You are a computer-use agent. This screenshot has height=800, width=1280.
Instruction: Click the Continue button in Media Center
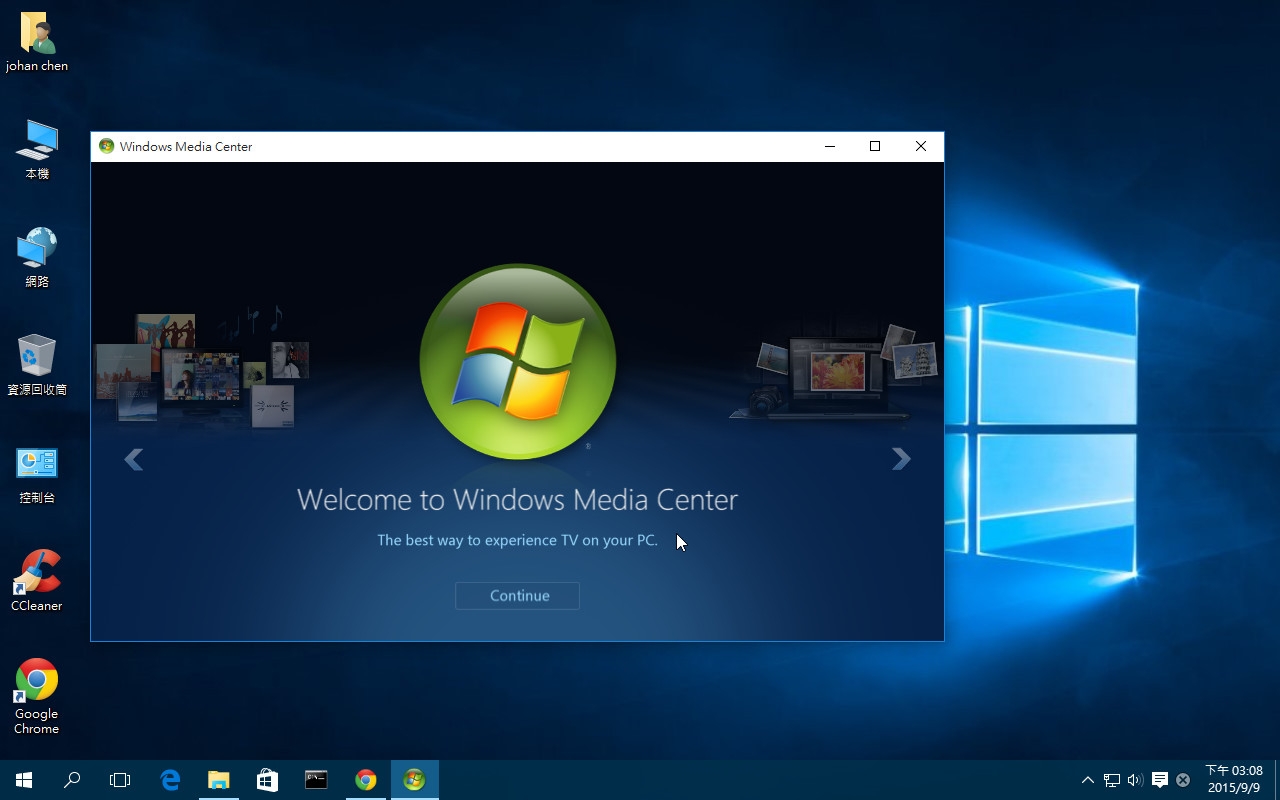pos(517,595)
